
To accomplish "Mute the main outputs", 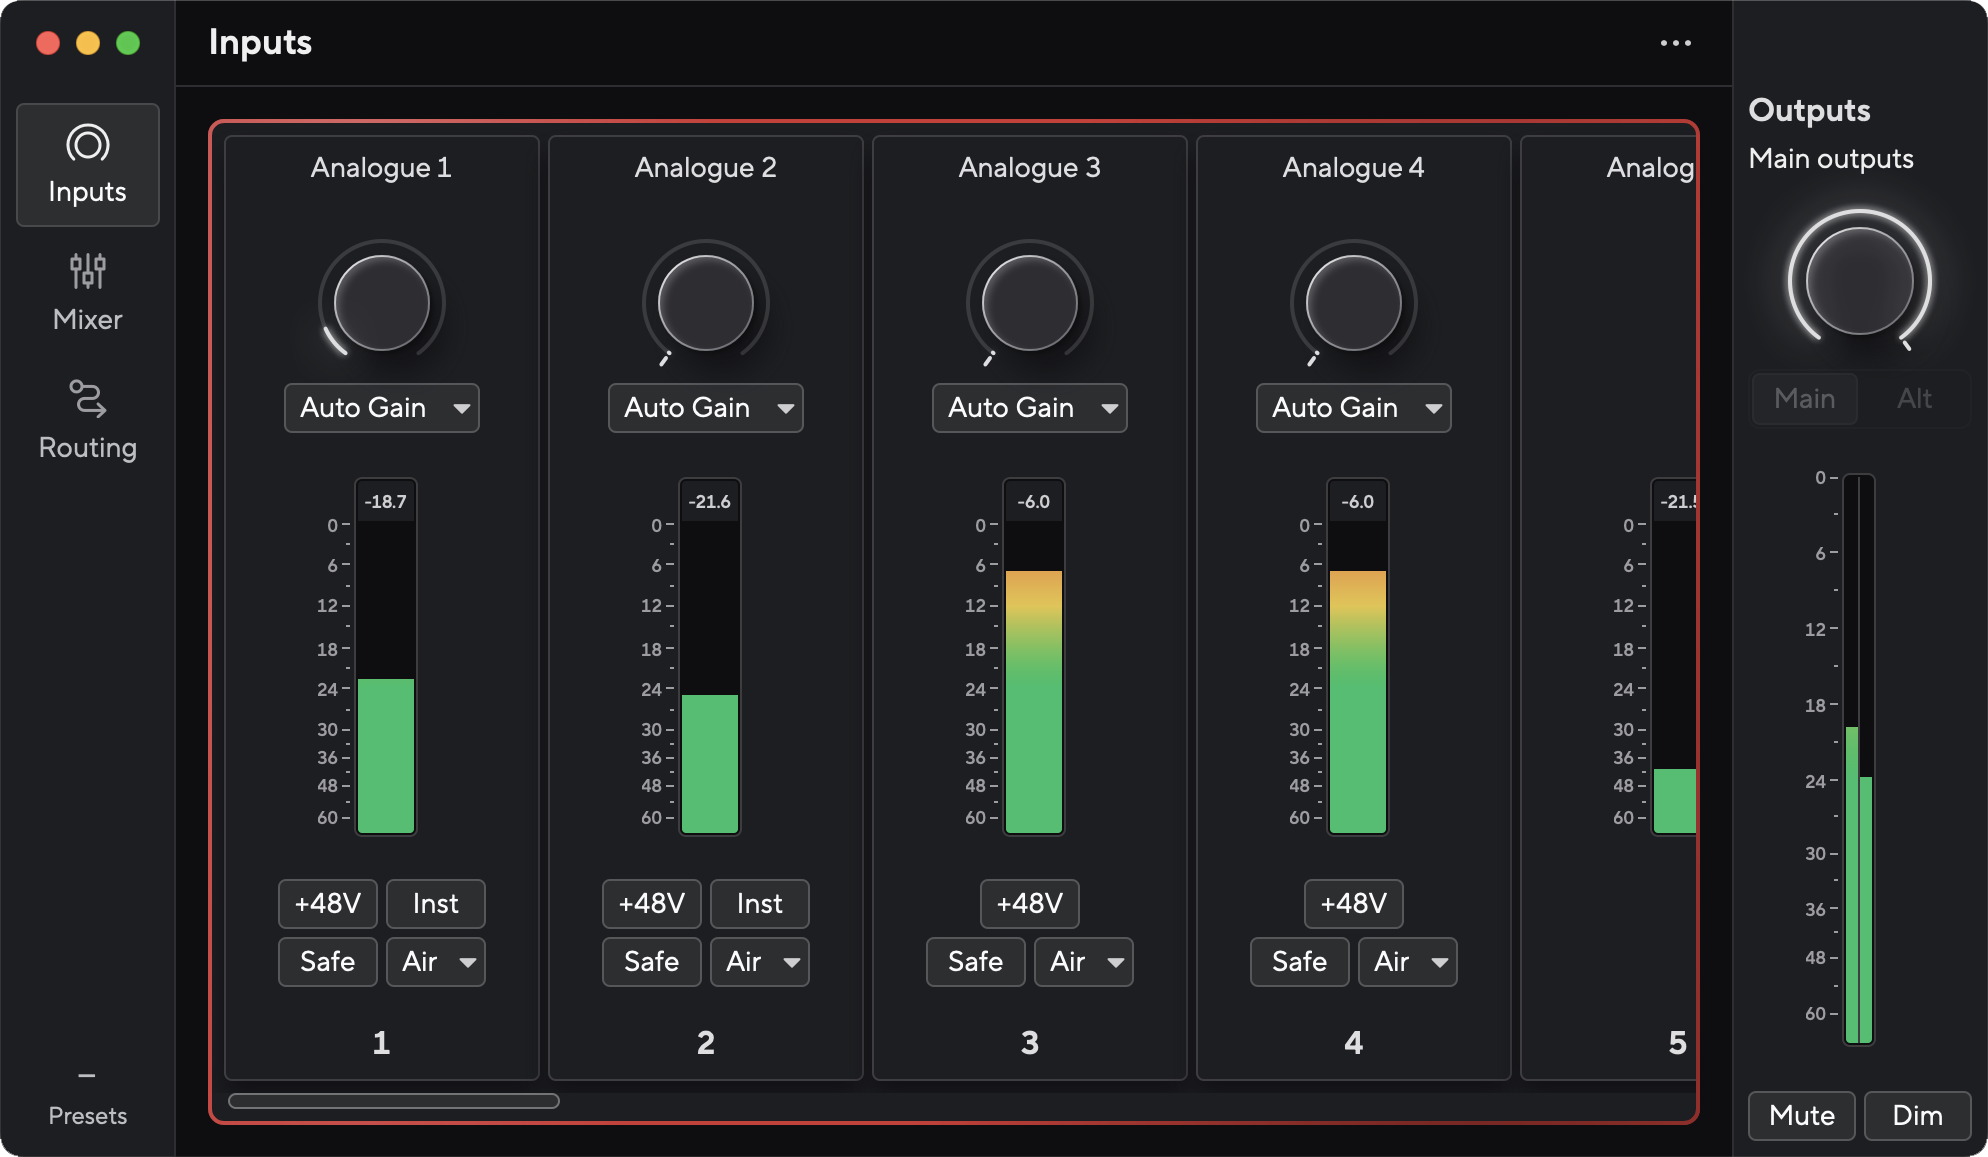I will pos(1802,1116).
